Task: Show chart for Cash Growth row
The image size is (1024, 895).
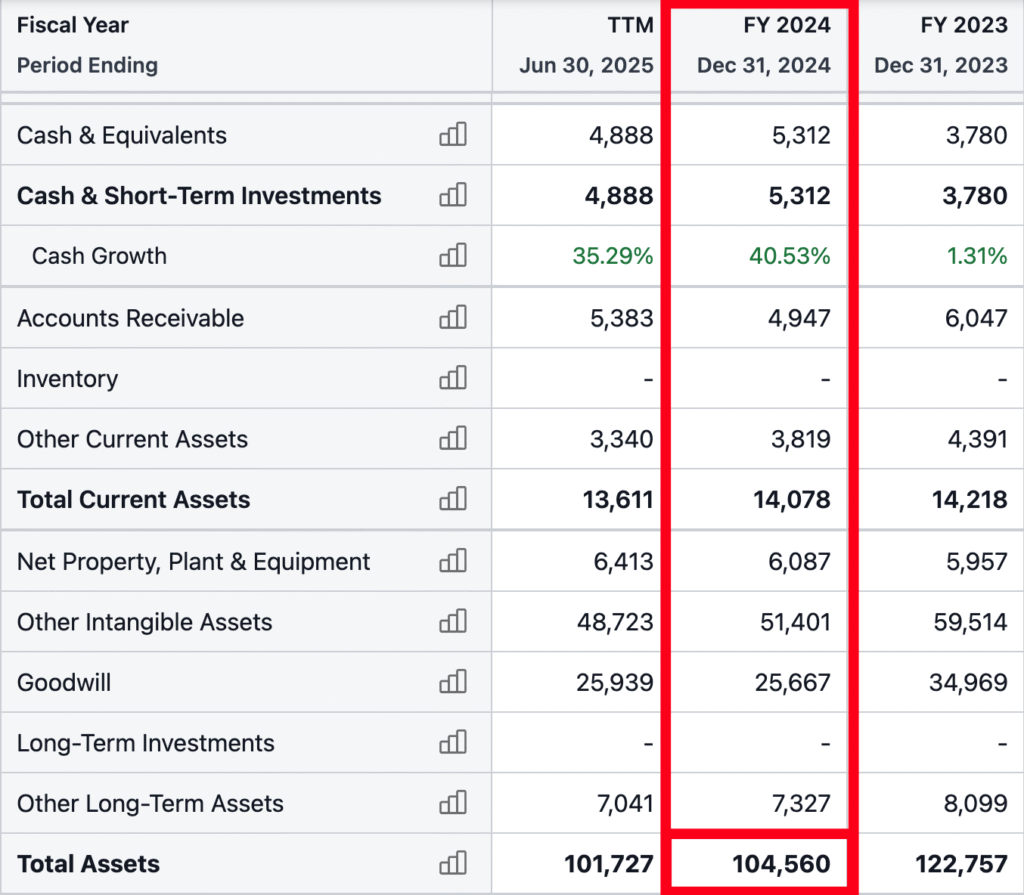Action: coord(453,256)
